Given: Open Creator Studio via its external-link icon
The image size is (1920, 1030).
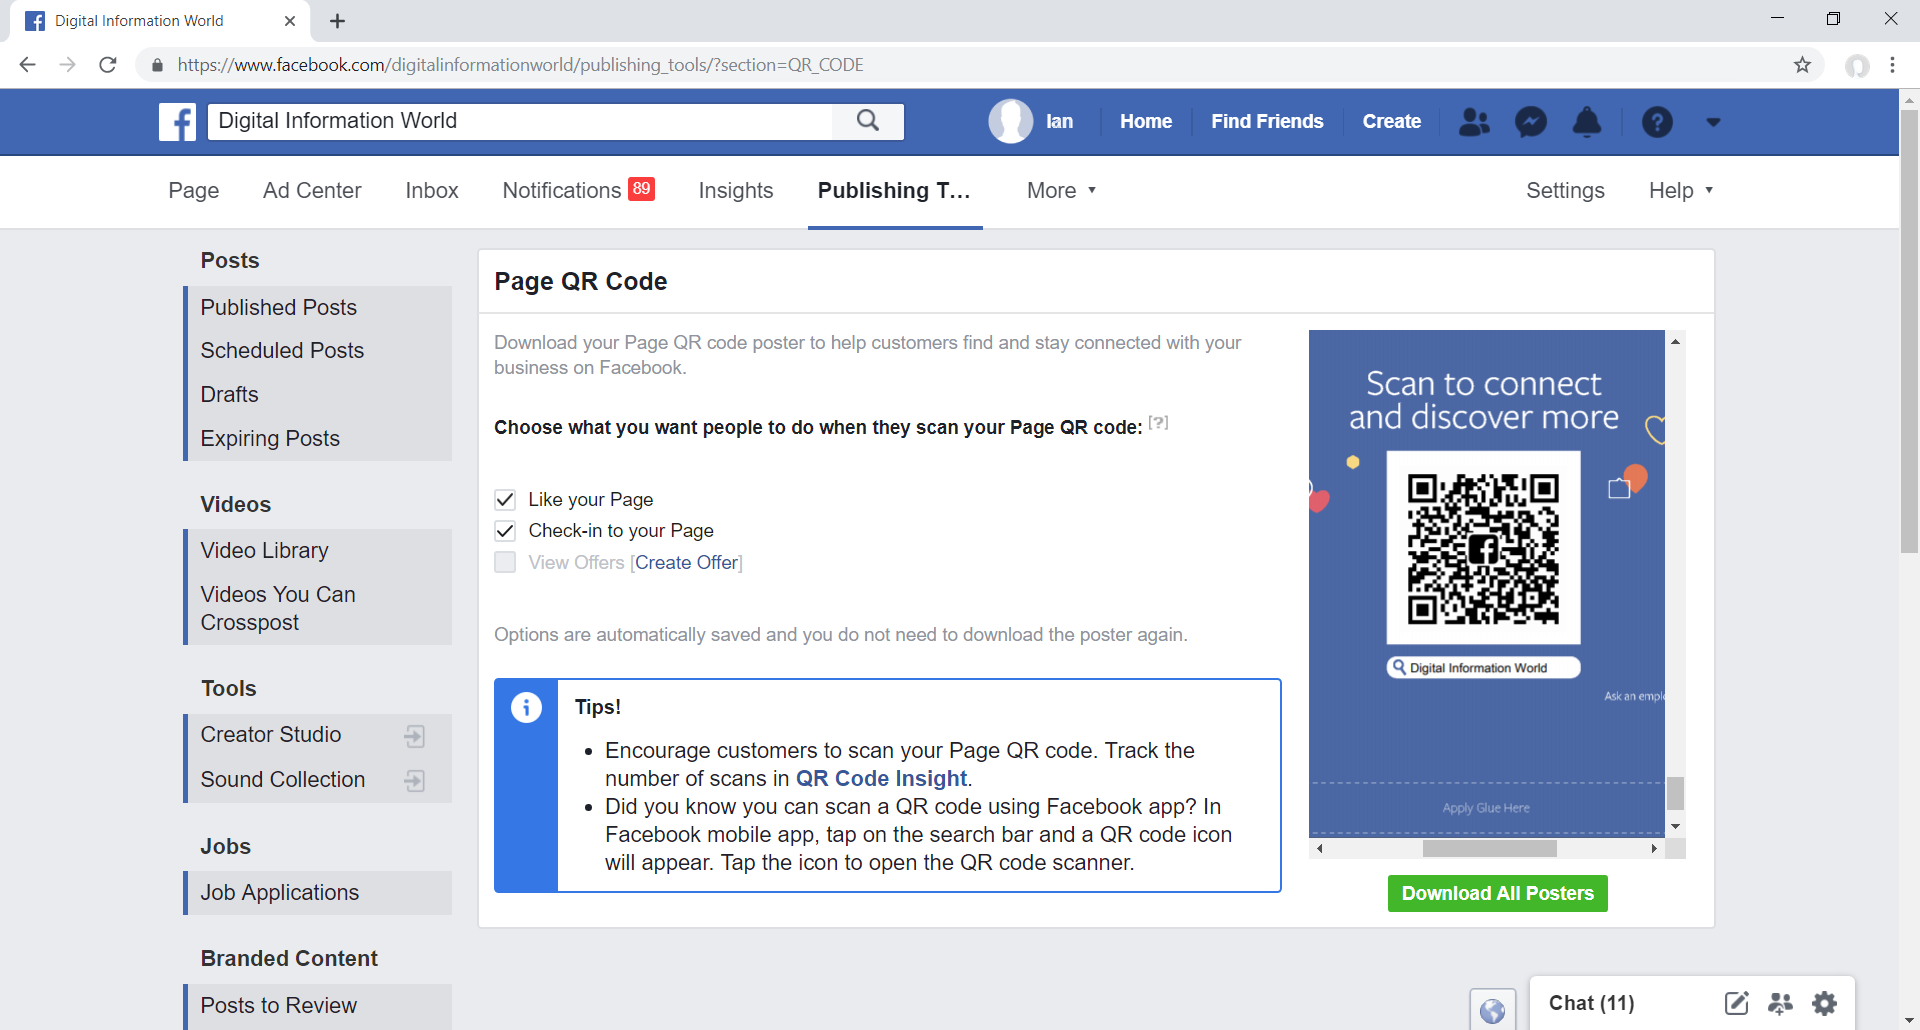Looking at the screenshot, I should [x=414, y=735].
